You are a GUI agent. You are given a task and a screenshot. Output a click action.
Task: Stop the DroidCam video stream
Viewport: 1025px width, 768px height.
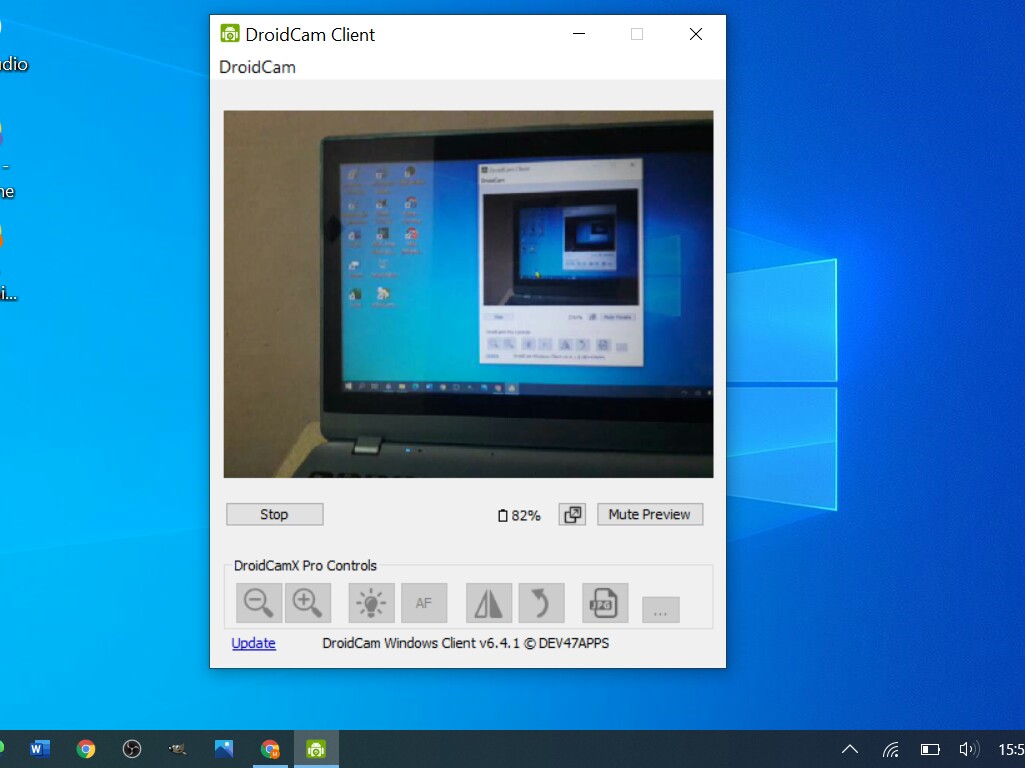275,514
